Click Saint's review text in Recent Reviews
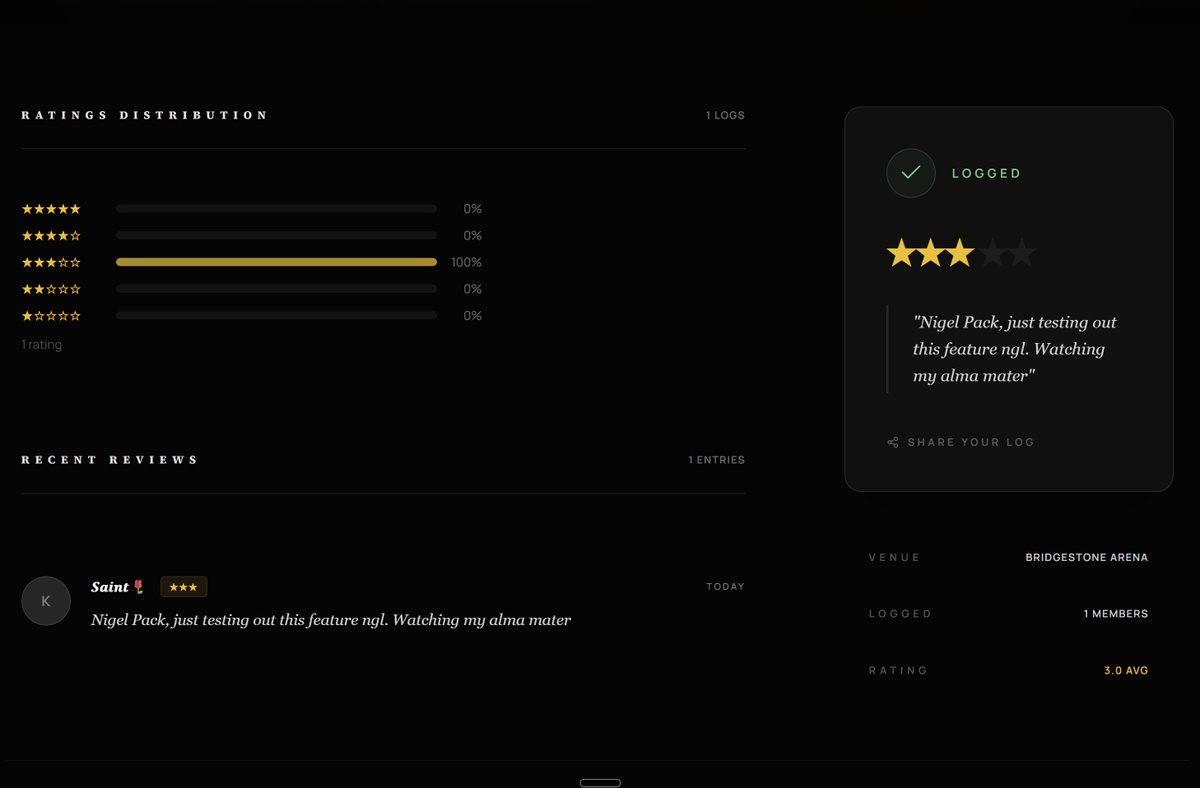The height and width of the screenshot is (788, 1200). [331, 620]
